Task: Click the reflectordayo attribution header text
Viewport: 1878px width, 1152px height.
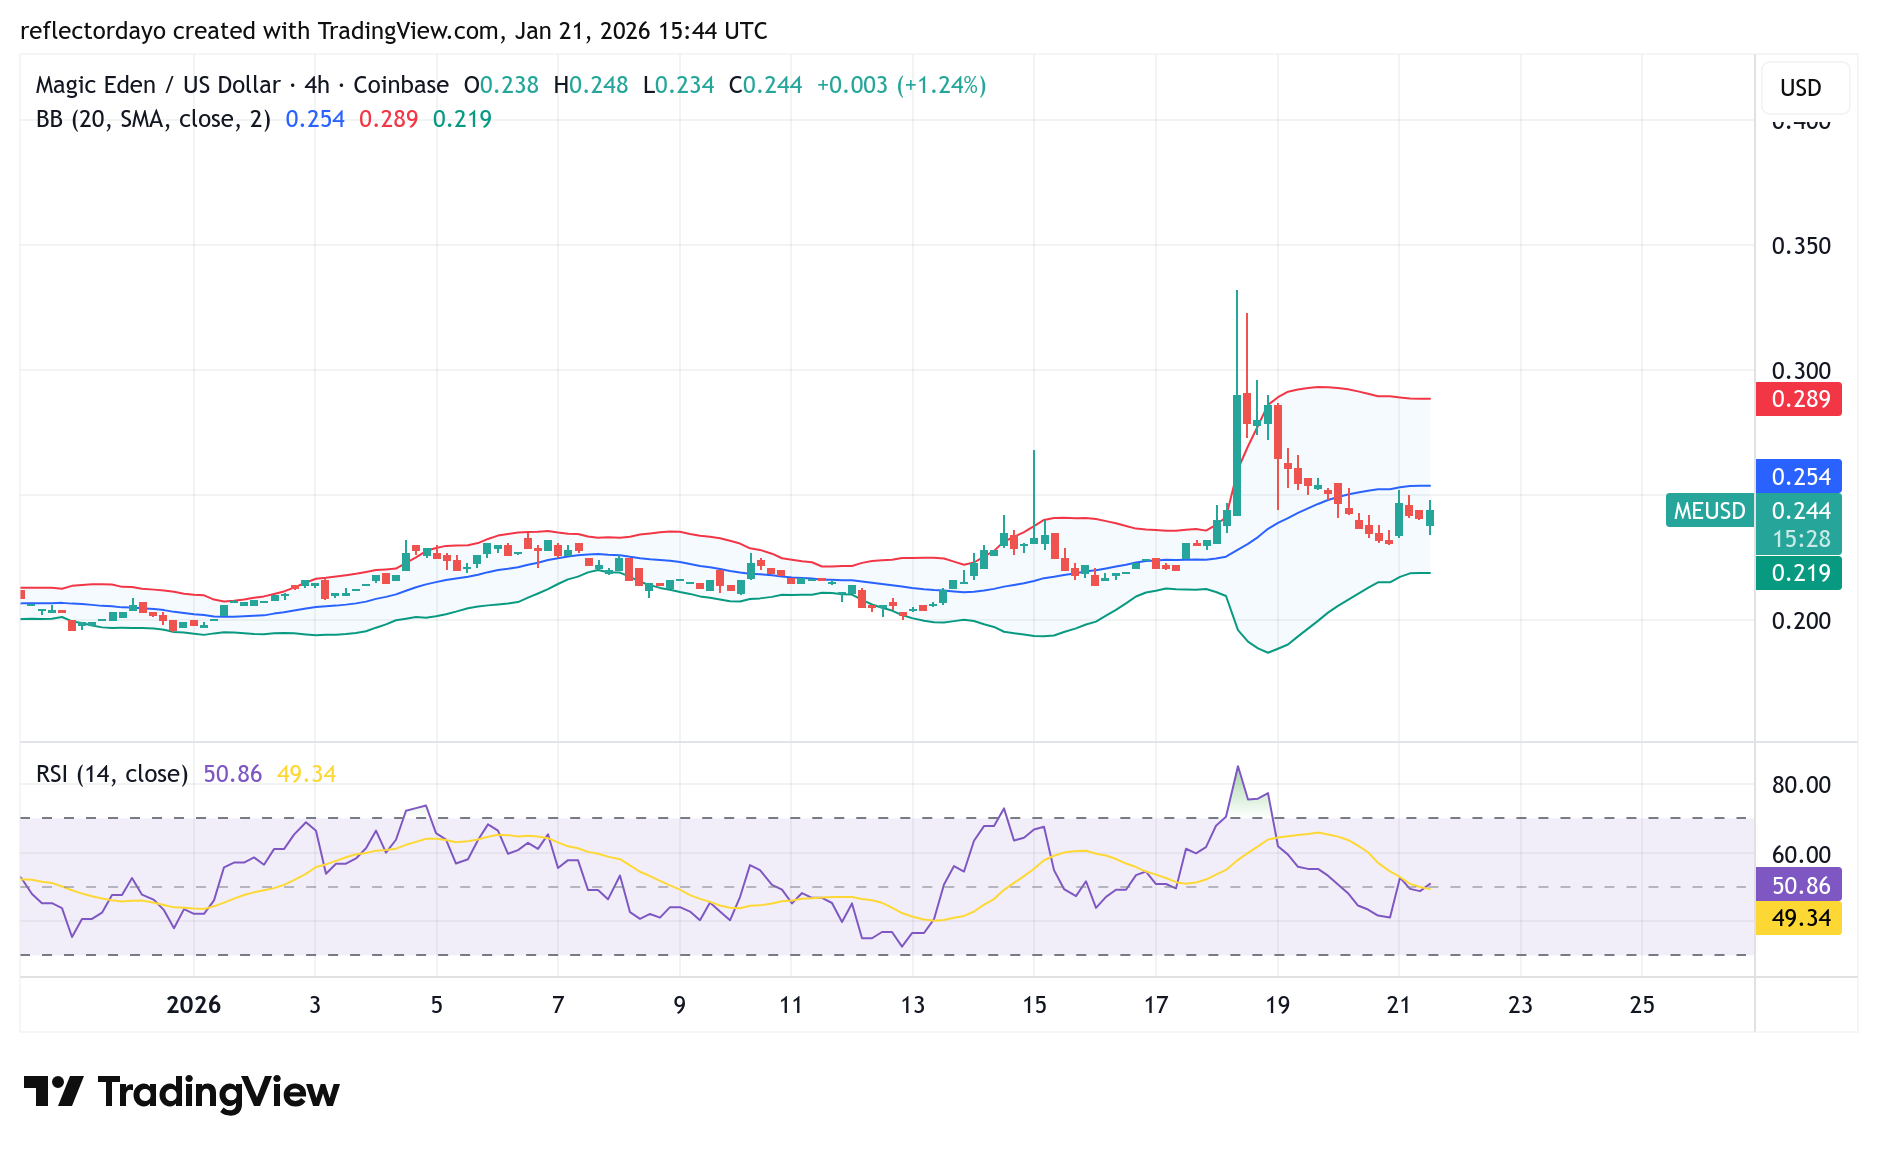Action: point(394,31)
